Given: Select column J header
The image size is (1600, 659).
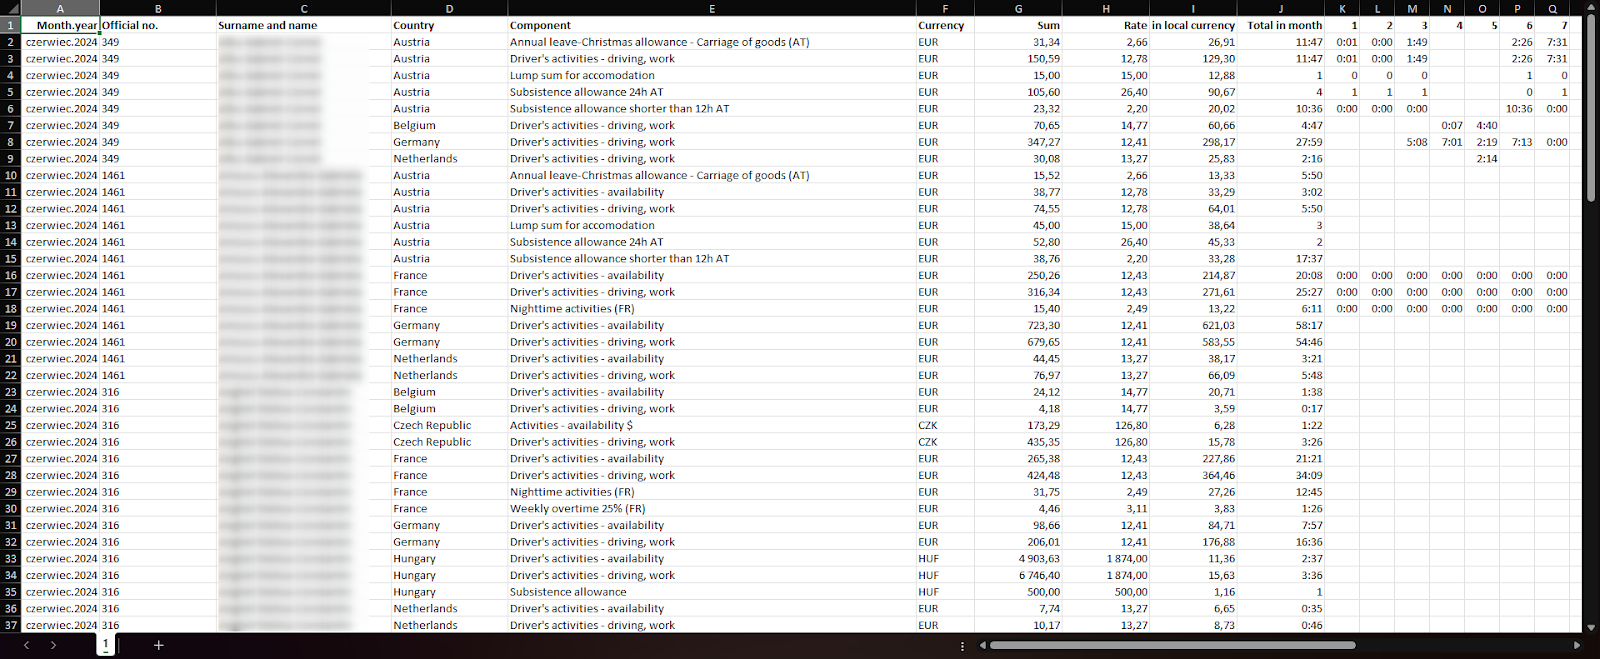Looking at the screenshot, I should coord(1280,8).
